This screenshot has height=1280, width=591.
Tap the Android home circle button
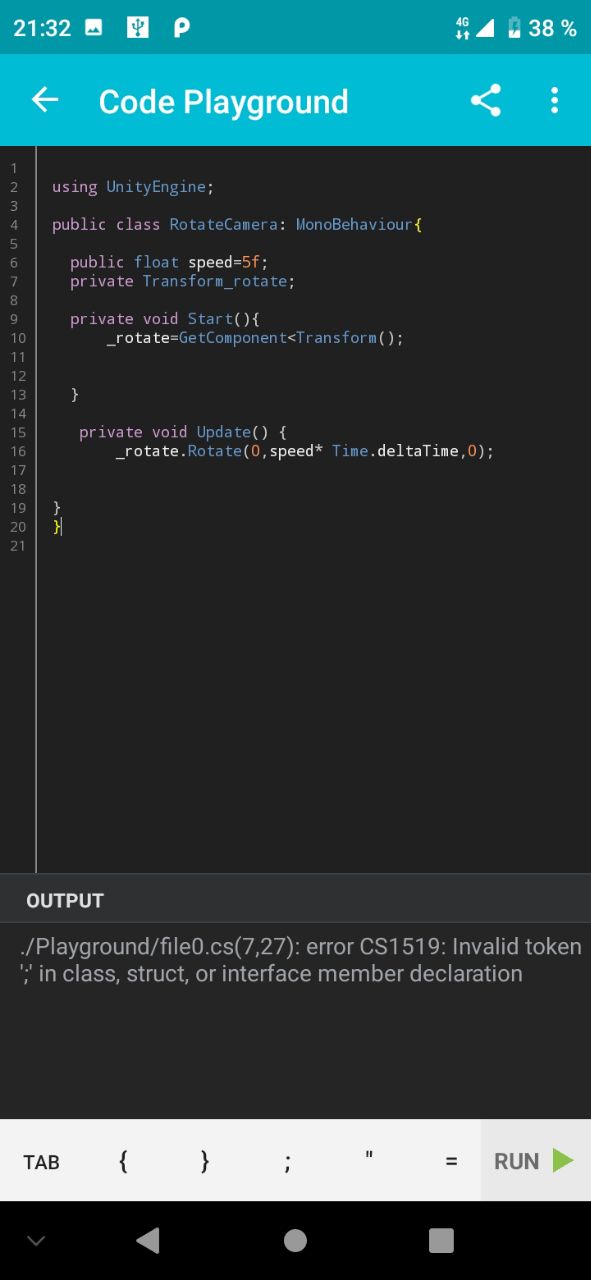pyautogui.click(x=295, y=1240)
